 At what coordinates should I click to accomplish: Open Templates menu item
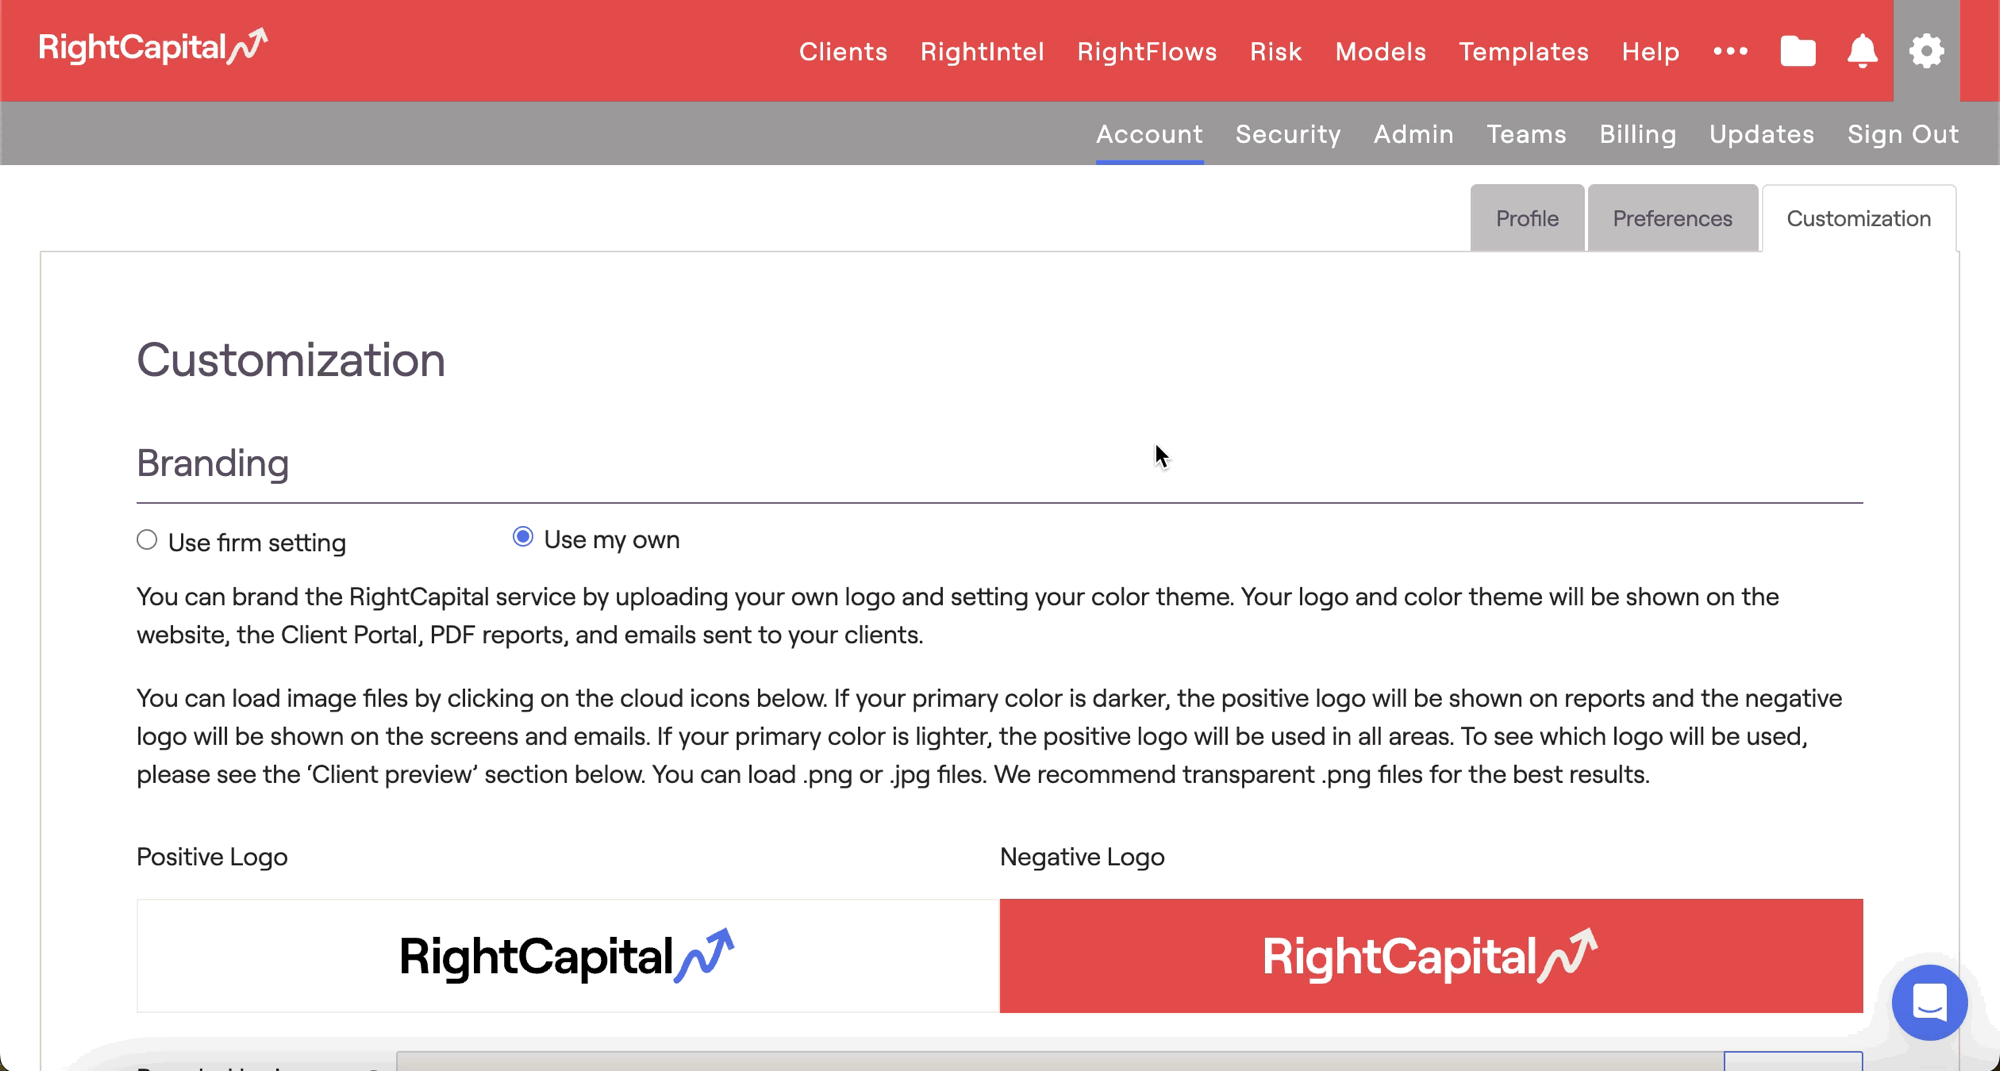point(1524,52)
